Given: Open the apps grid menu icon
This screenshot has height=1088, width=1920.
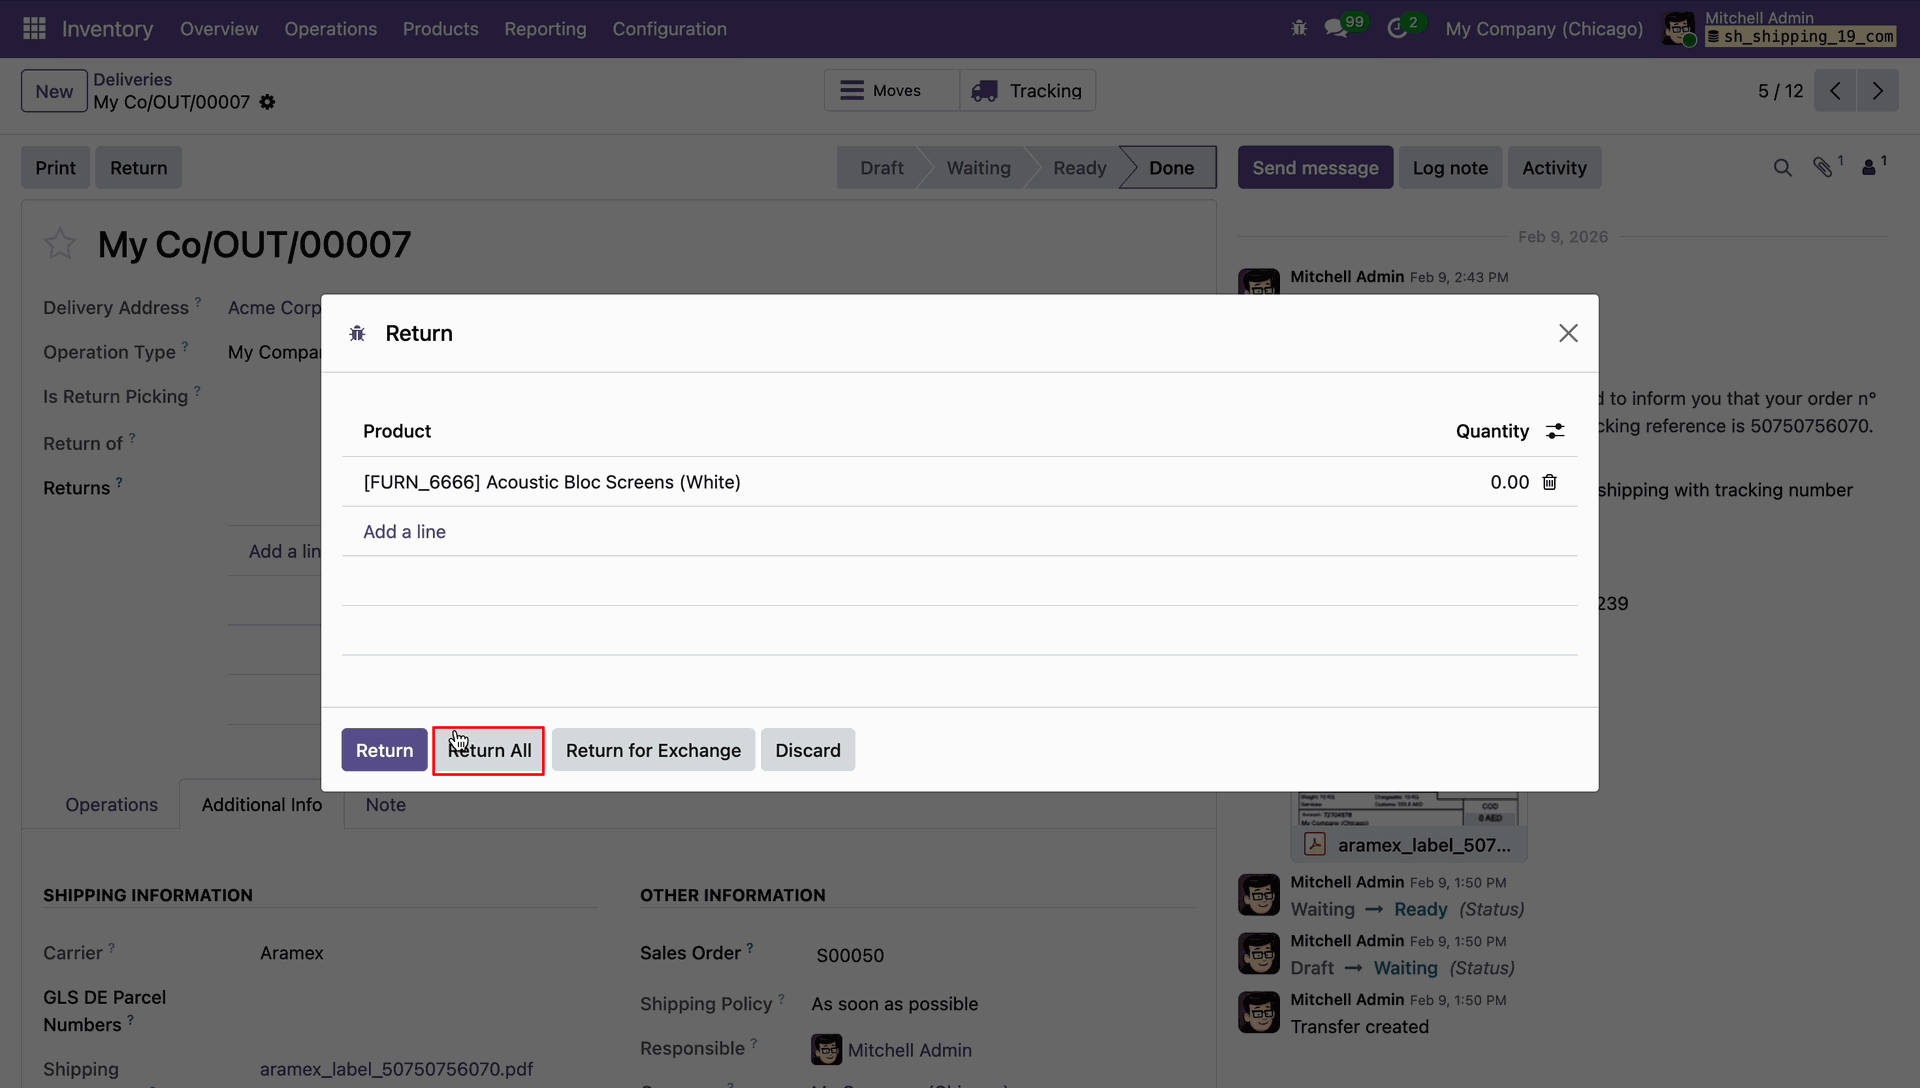Looking at the screenshot, I should pos(34,29).
